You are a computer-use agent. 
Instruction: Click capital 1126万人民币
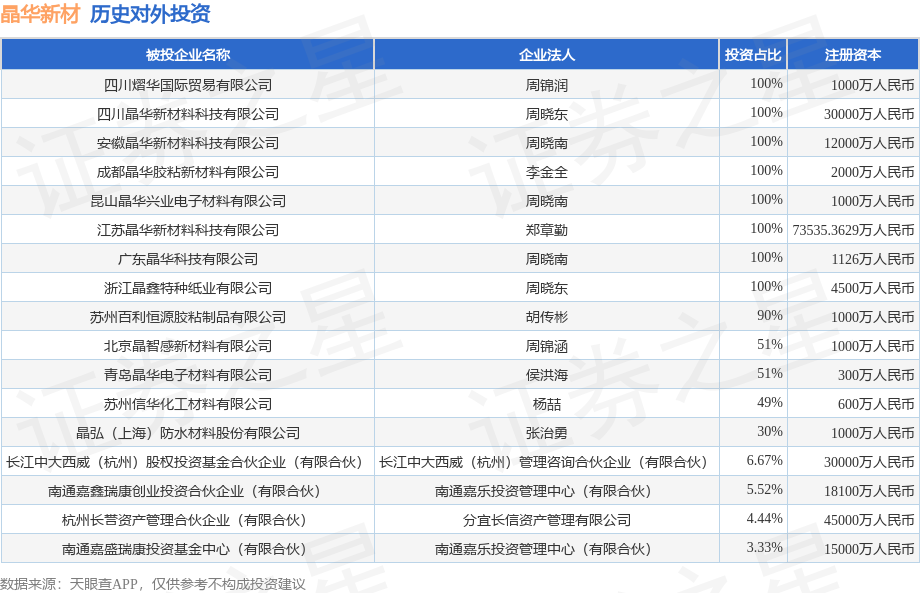pyautogui.click(x=872, y=259)
